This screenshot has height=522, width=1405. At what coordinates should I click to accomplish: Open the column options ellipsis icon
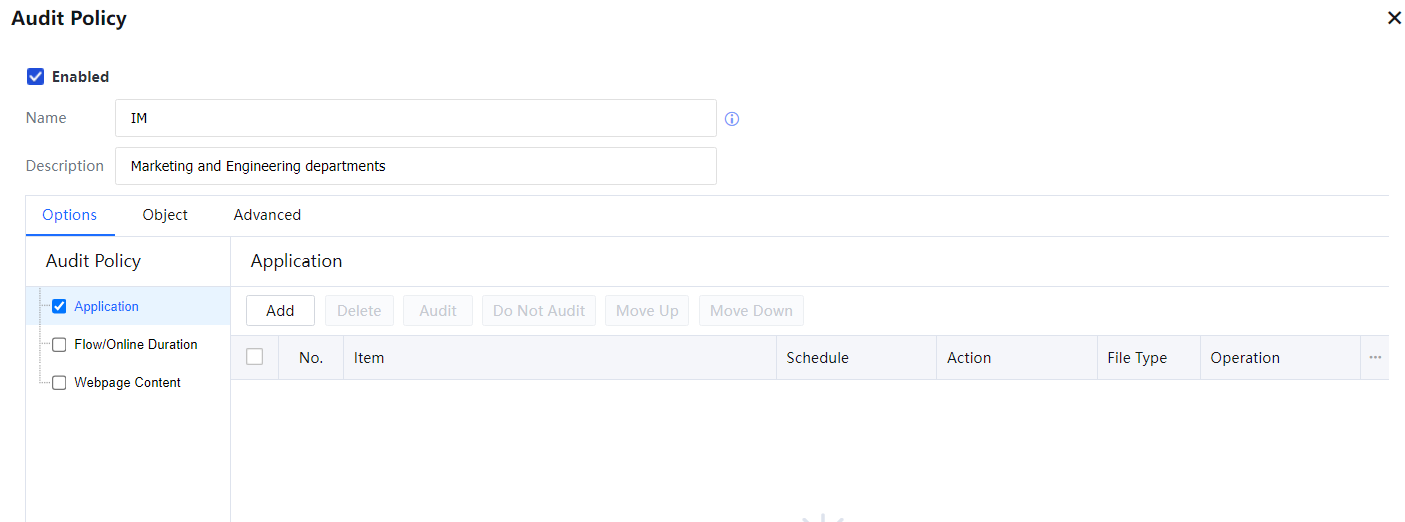pyautogui.click(x=1375, y=358)
